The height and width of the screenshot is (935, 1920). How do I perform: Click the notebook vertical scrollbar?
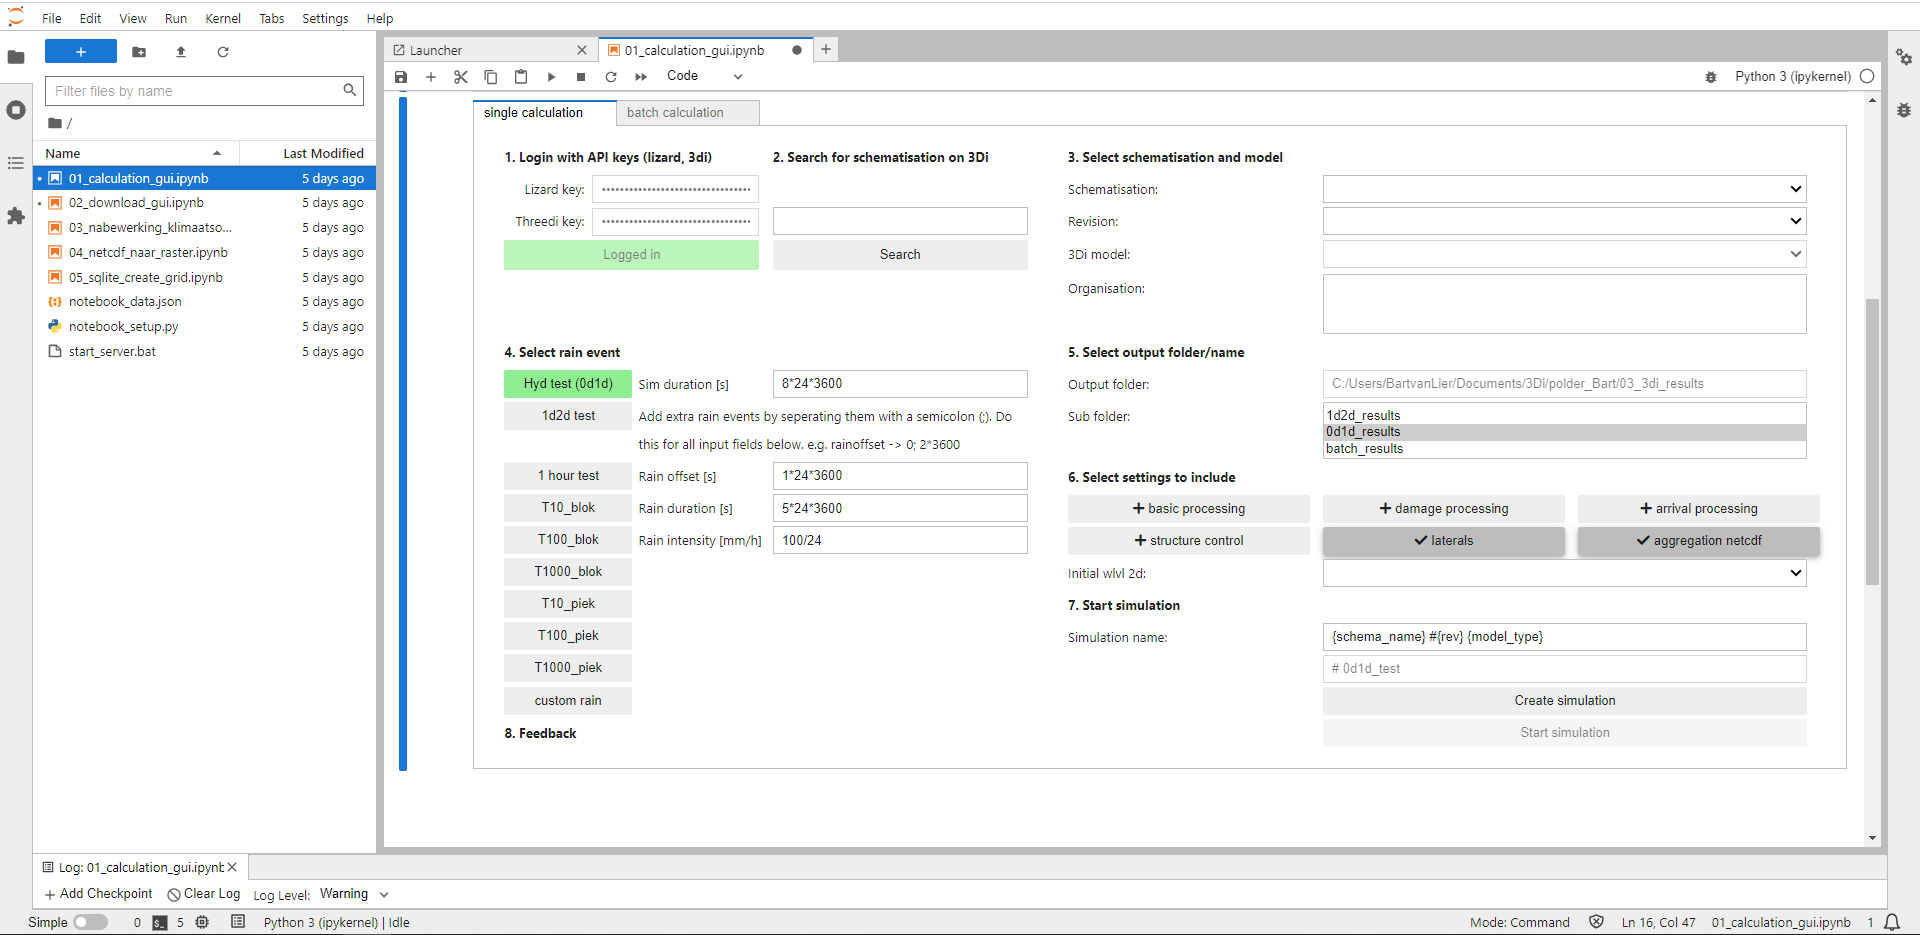(1872, 441)
